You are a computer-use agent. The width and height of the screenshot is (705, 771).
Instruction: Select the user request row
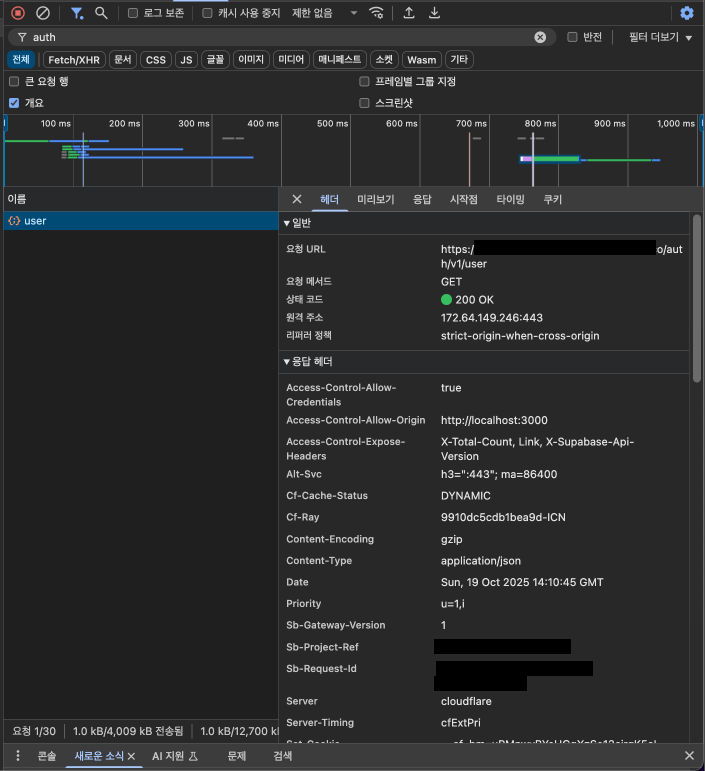point(141,221)
